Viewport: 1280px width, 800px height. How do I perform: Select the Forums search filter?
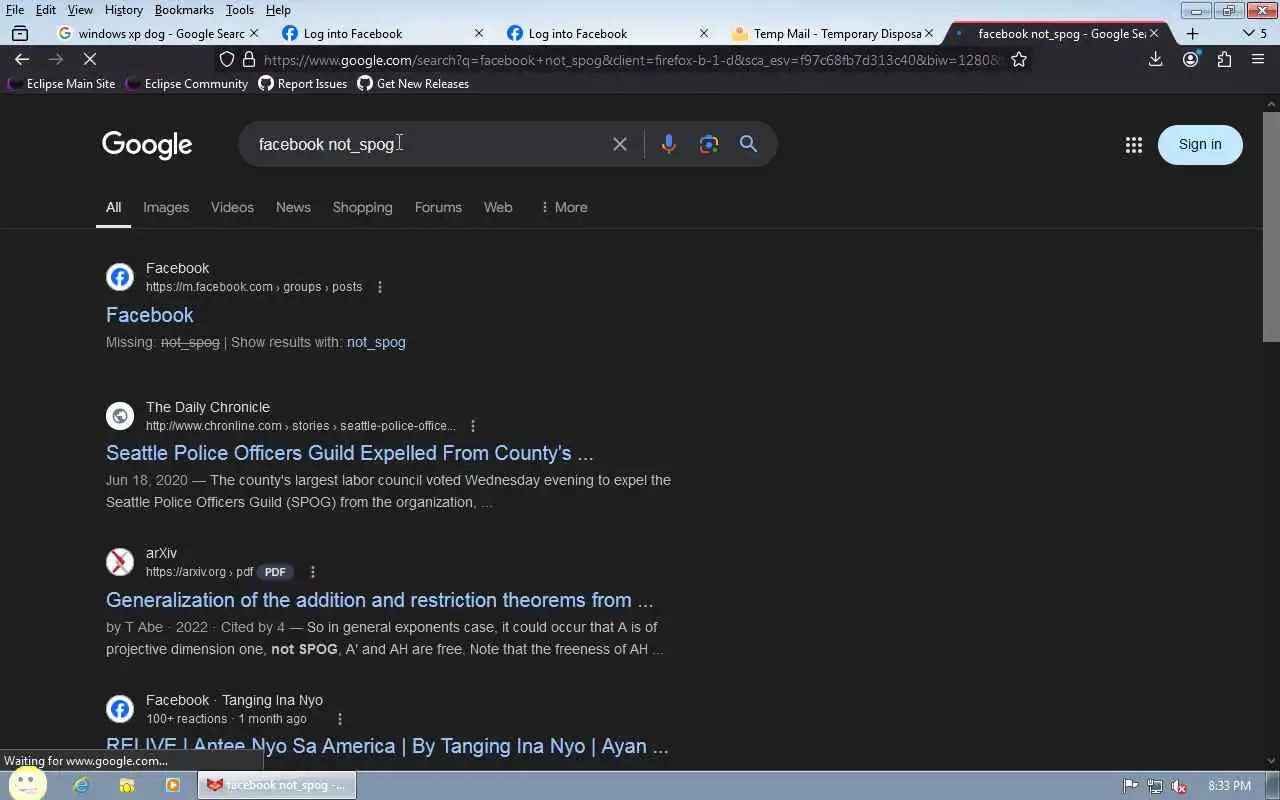pos(438,207)
